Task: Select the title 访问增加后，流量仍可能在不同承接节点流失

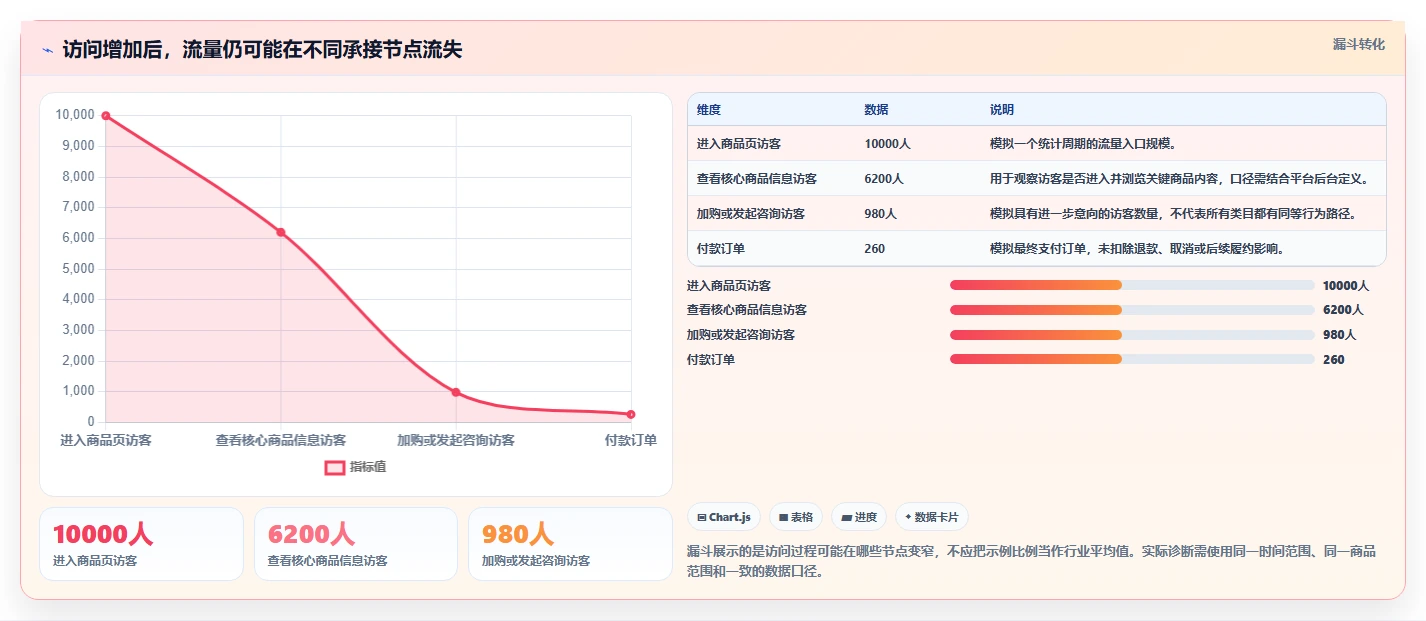Action: pos(262,49)
